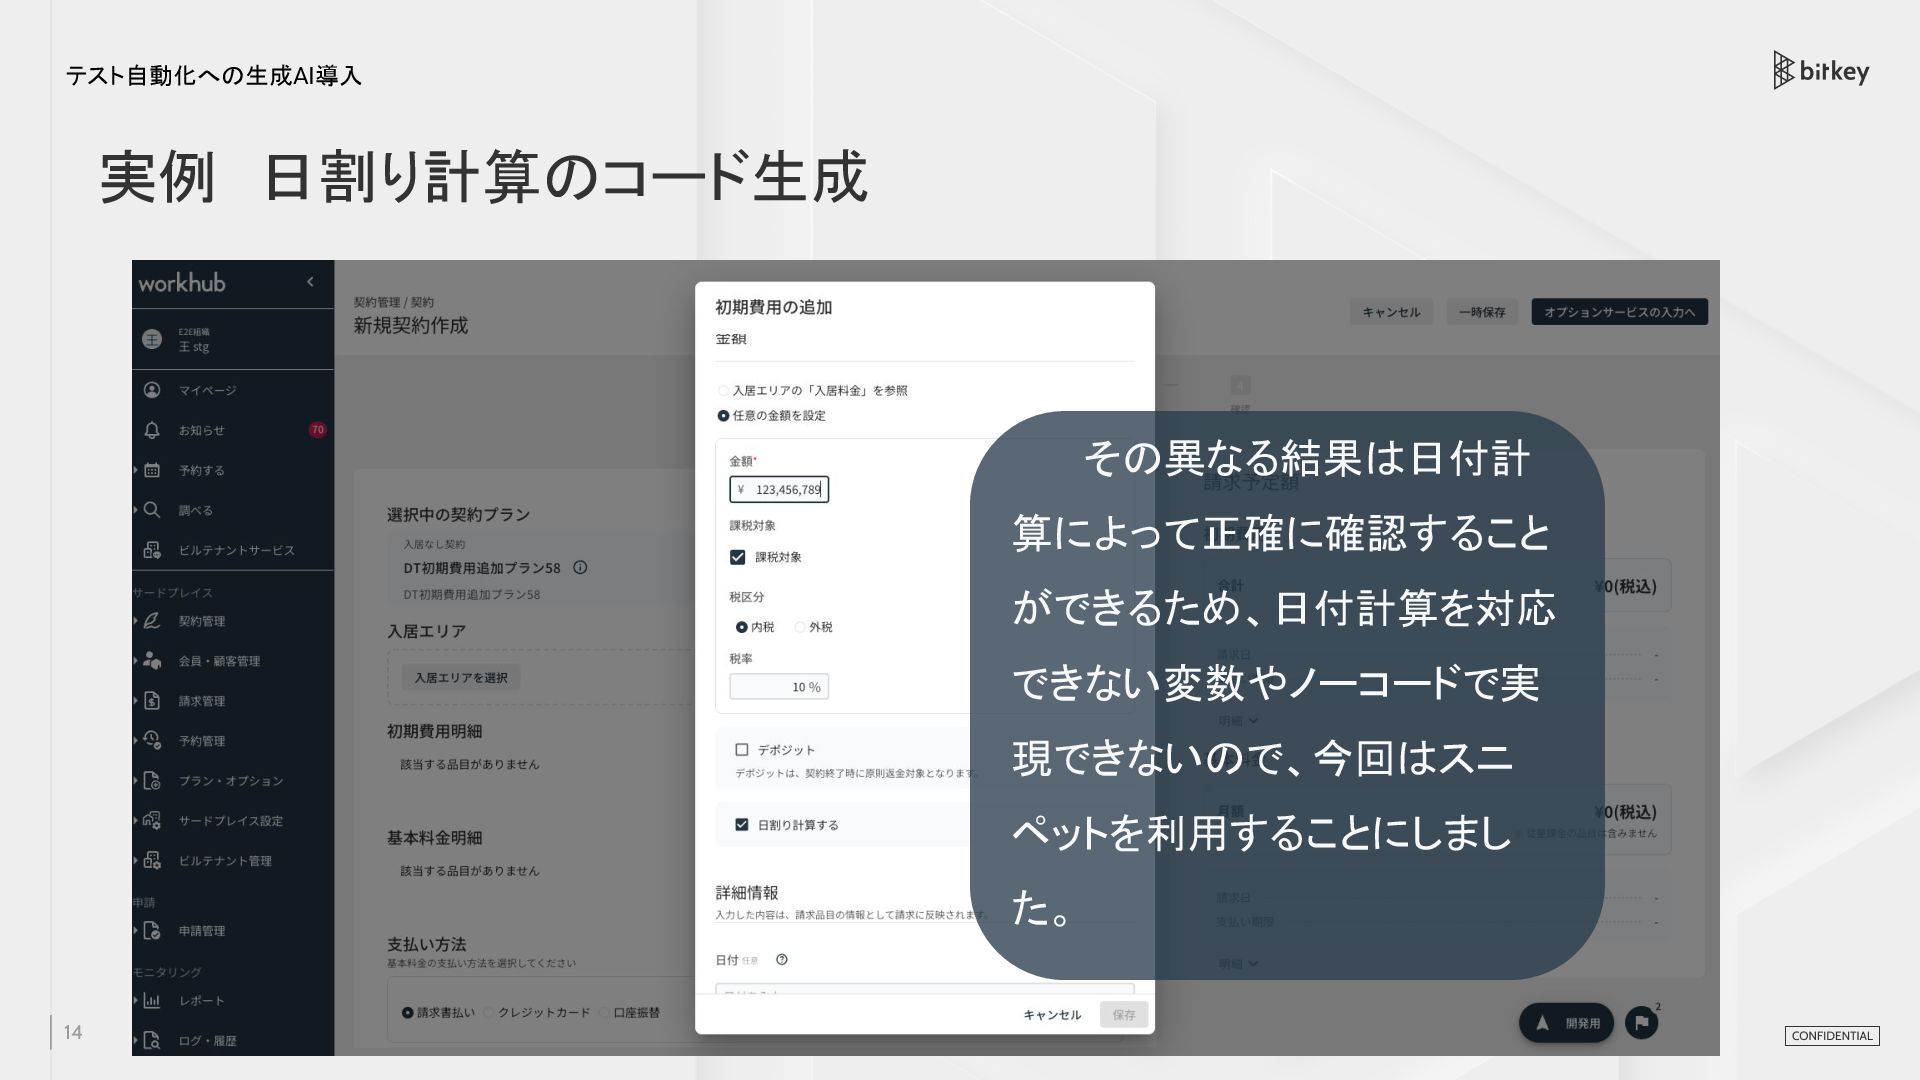This screenshot has height=1080, width=1920.
Task: Click dialog キャンセル button
Action: tap(1052, 1015)
